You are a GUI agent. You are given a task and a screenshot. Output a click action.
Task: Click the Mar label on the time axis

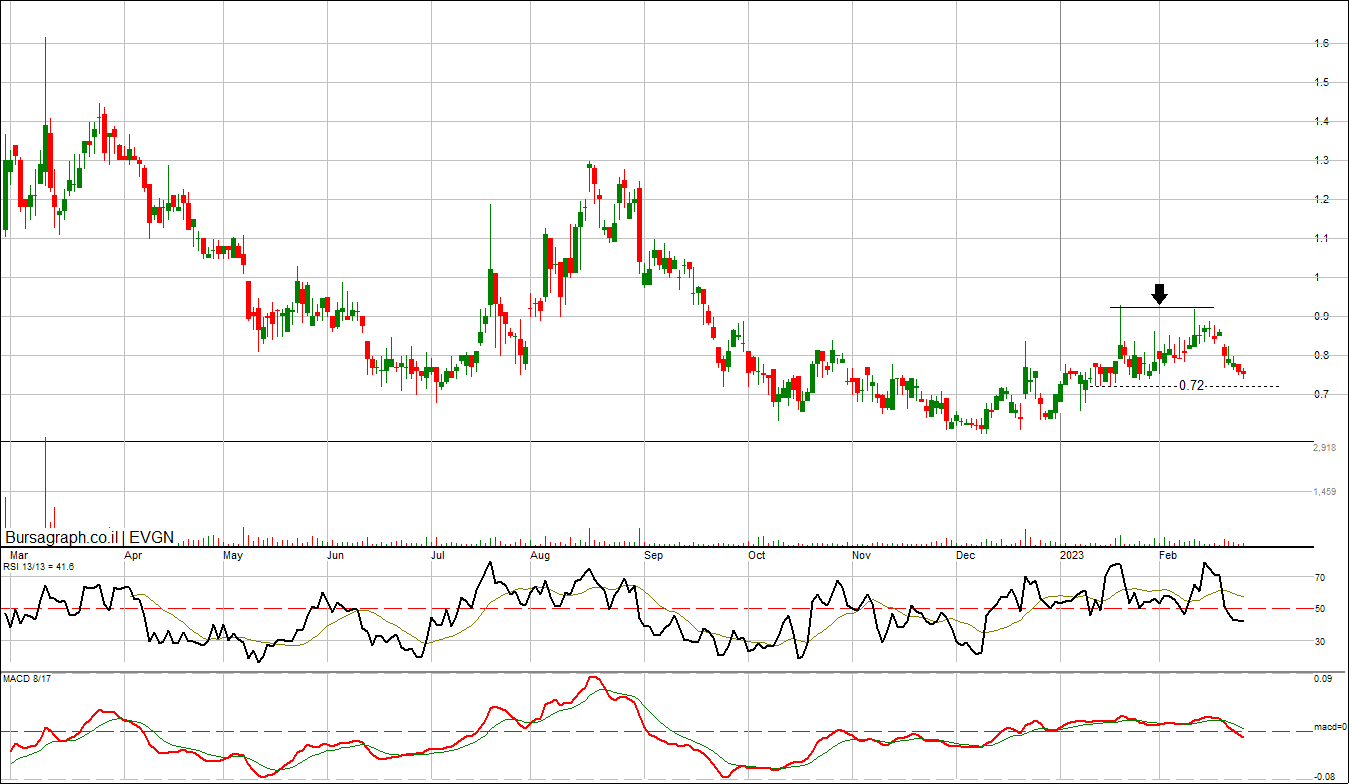(18, 554)
